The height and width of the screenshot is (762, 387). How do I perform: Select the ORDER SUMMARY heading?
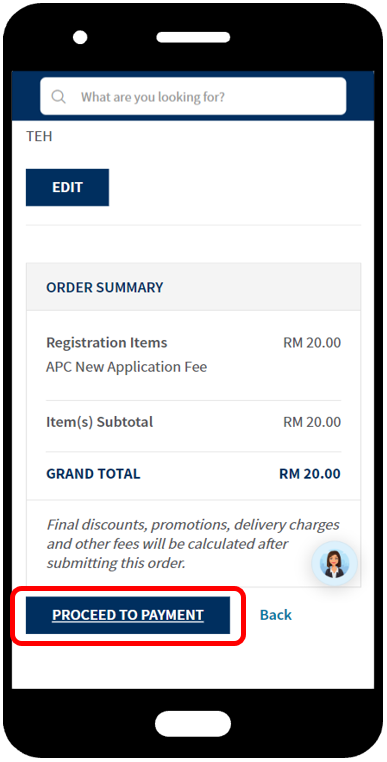click(x=105, y=287)
